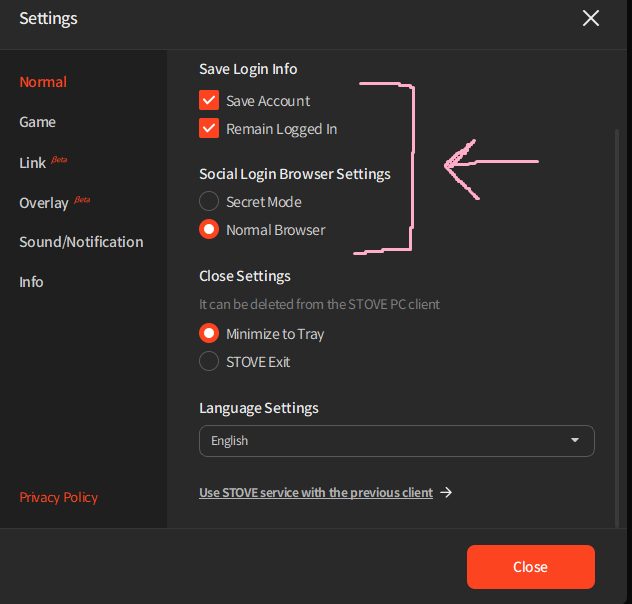Switch to the Game settings tab
The width and height of the screenshot is (632, 604).
coord(37,122)
